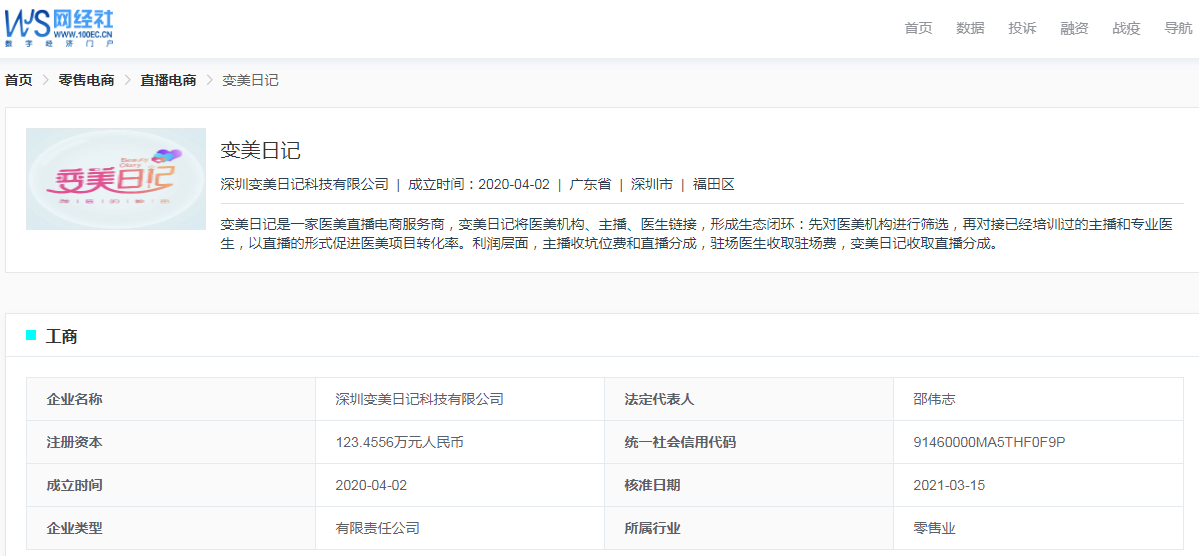The height and width of the screenshot is (556, 1199).
Task: Go to 零售电商 in the breadcrumb
Action: (86, 80)
